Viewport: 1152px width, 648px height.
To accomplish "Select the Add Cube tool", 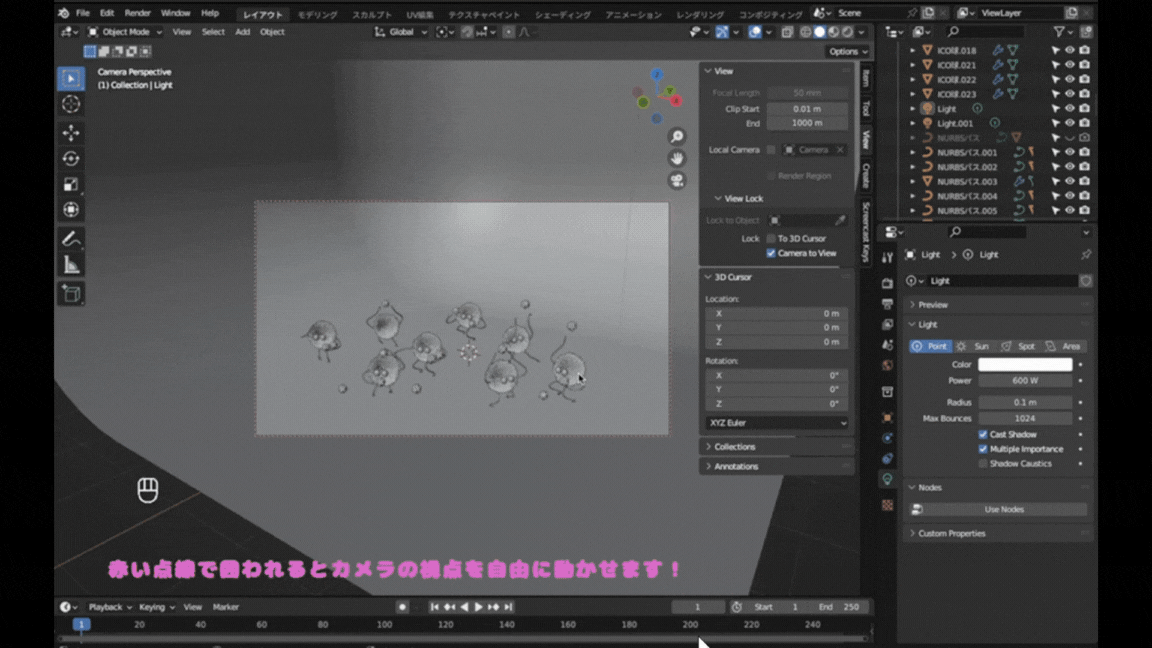I will click(71, 294).
